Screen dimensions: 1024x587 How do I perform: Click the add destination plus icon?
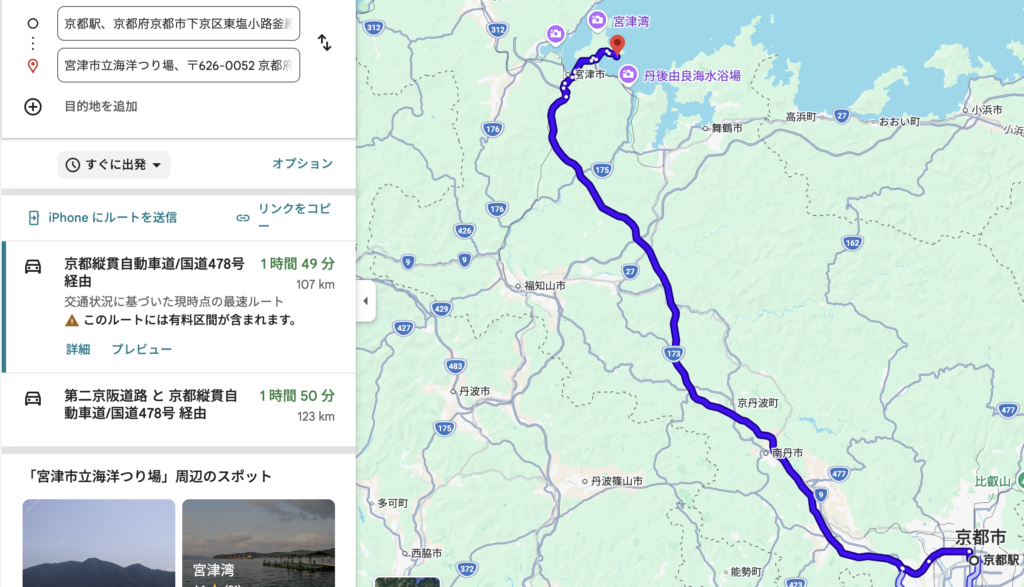click(x=33, y=106)
